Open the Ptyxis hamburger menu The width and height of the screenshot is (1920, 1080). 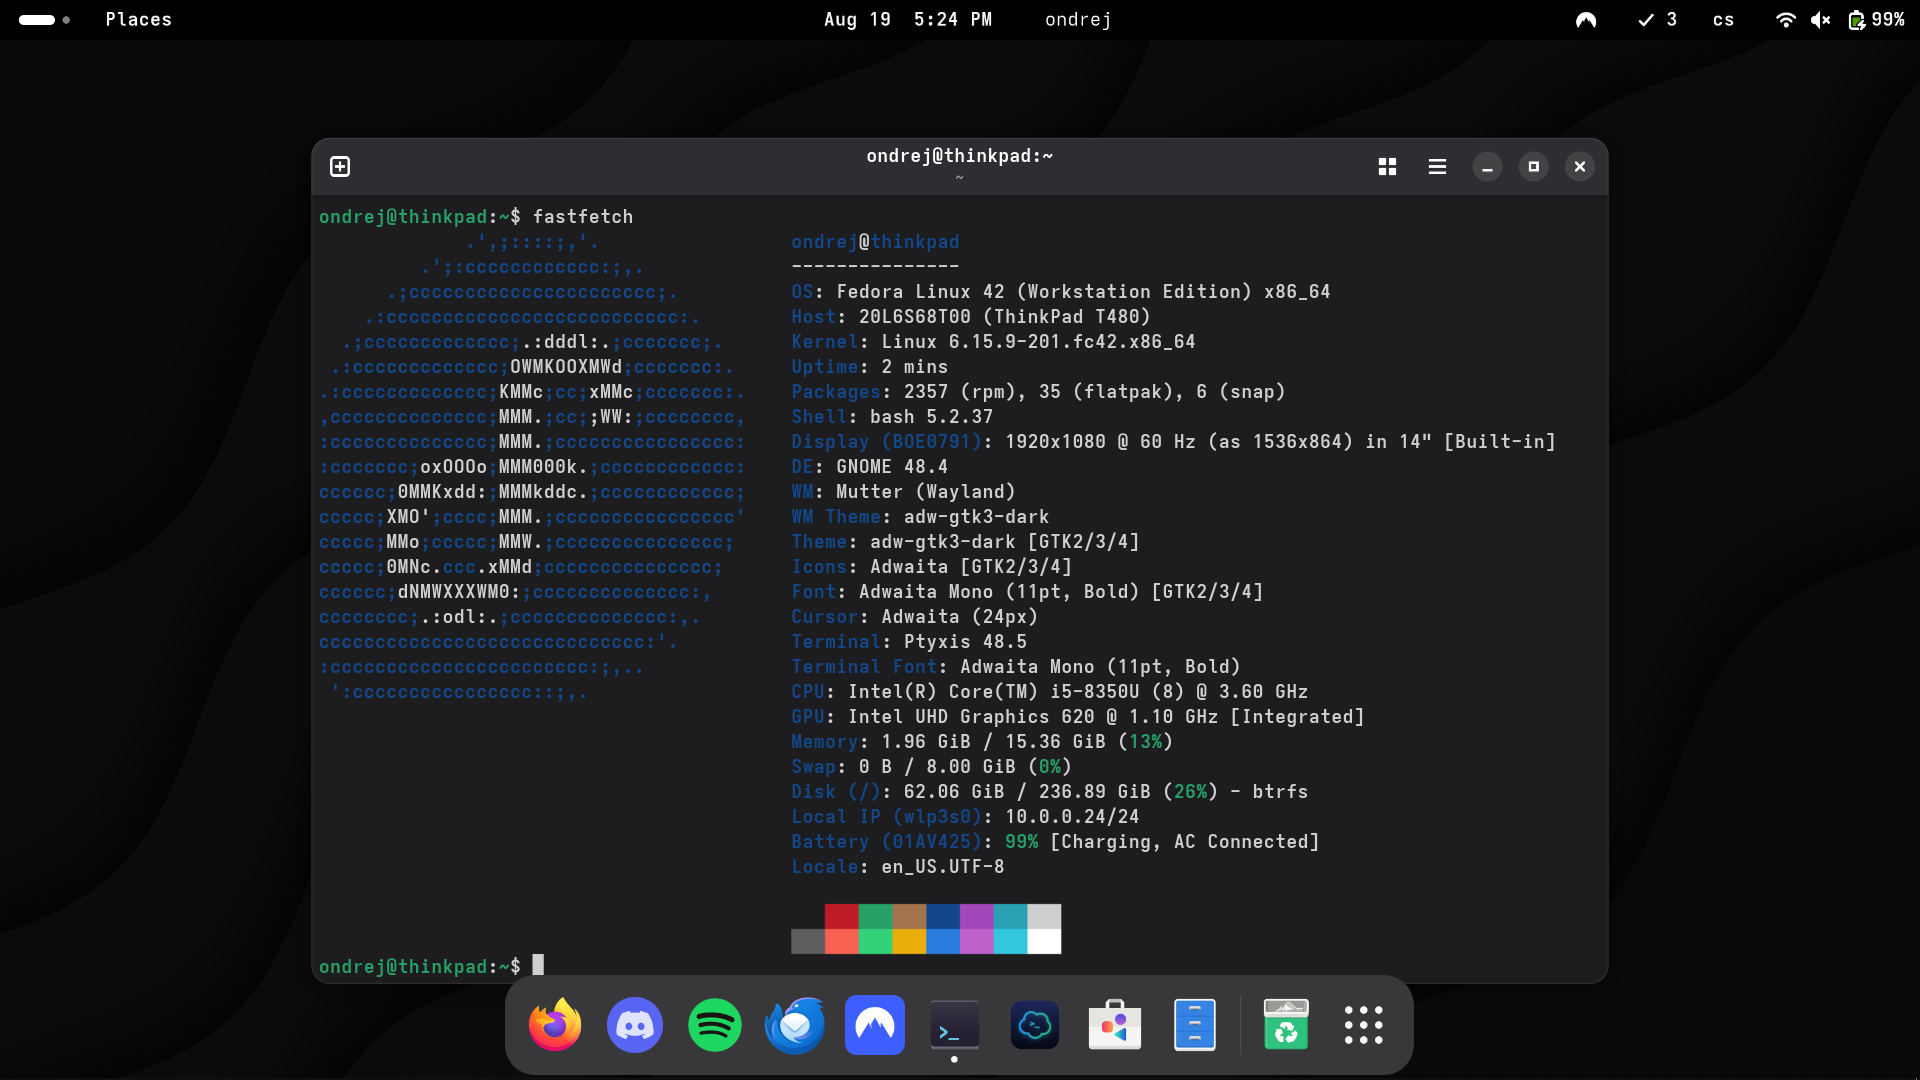[x=1437, y=166]
